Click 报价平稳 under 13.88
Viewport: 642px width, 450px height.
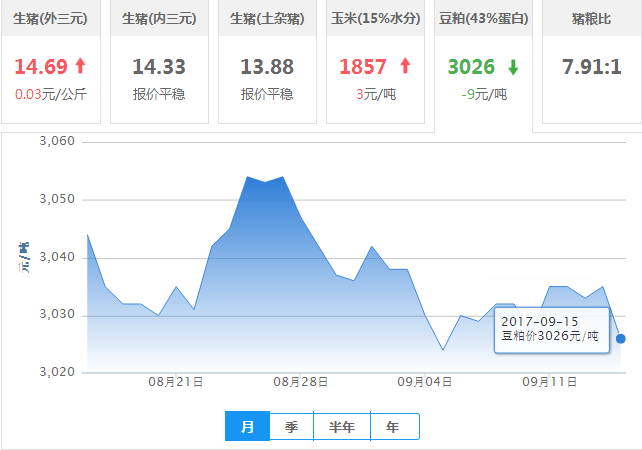click(x=267, y=94)
